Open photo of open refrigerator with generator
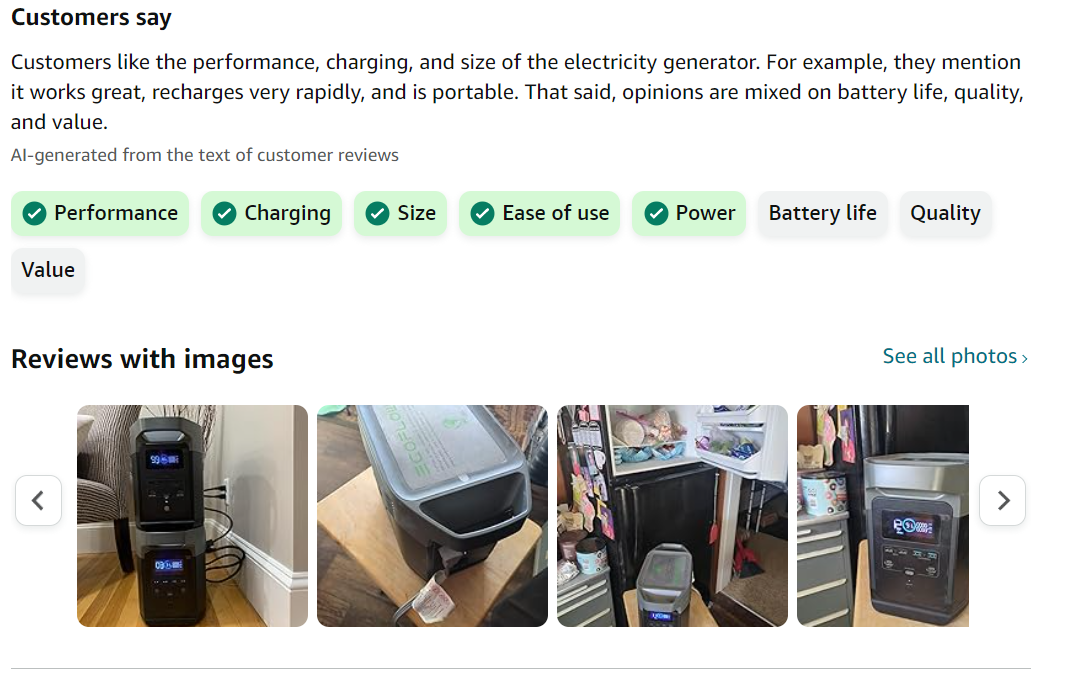 [673, 516]
